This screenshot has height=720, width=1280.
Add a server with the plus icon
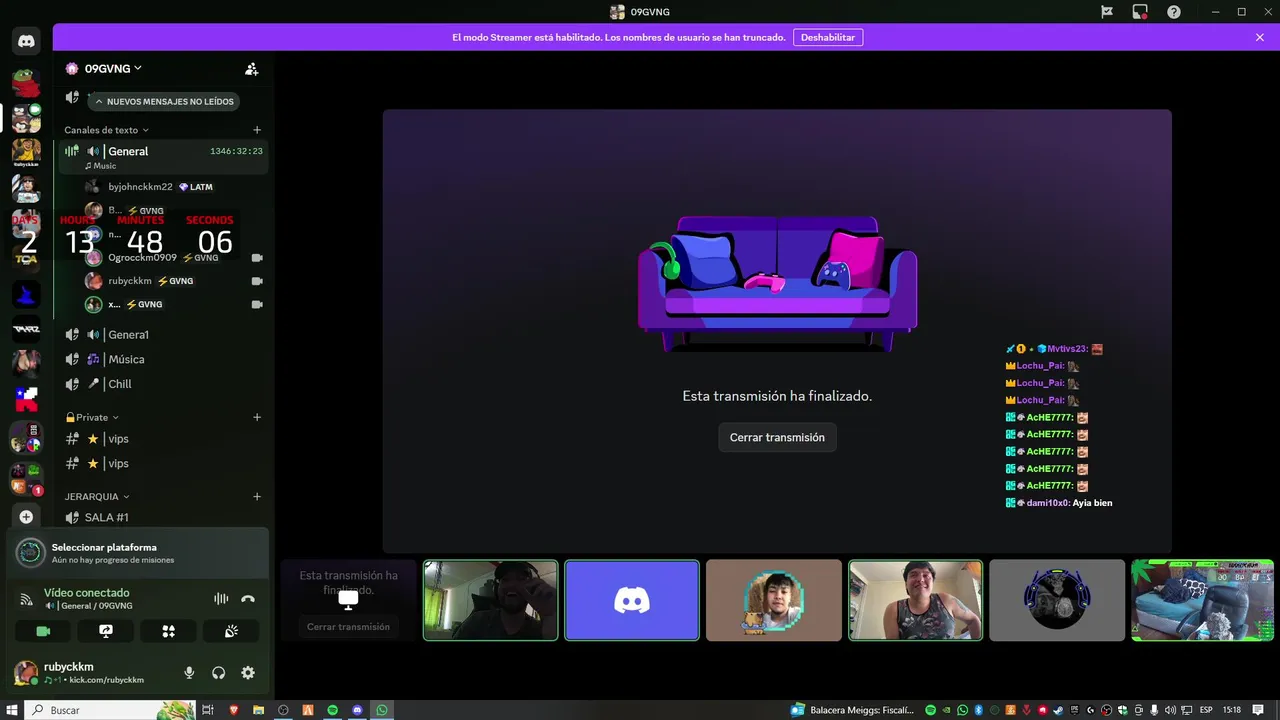click(x=26, y=517)
